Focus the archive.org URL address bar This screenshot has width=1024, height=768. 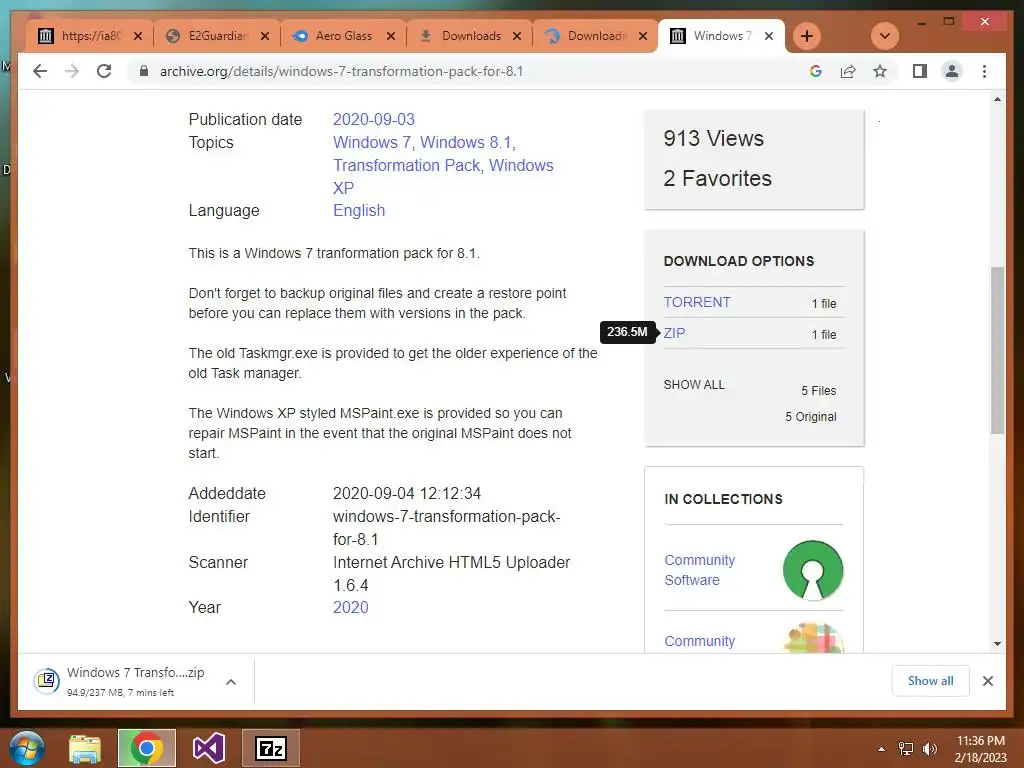pos(467,71)
